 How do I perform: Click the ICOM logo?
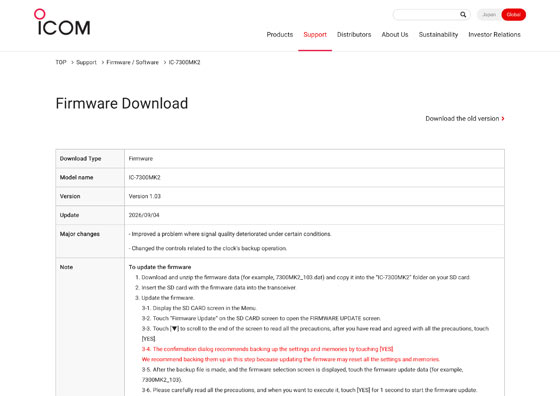click(x=62, y=22)
